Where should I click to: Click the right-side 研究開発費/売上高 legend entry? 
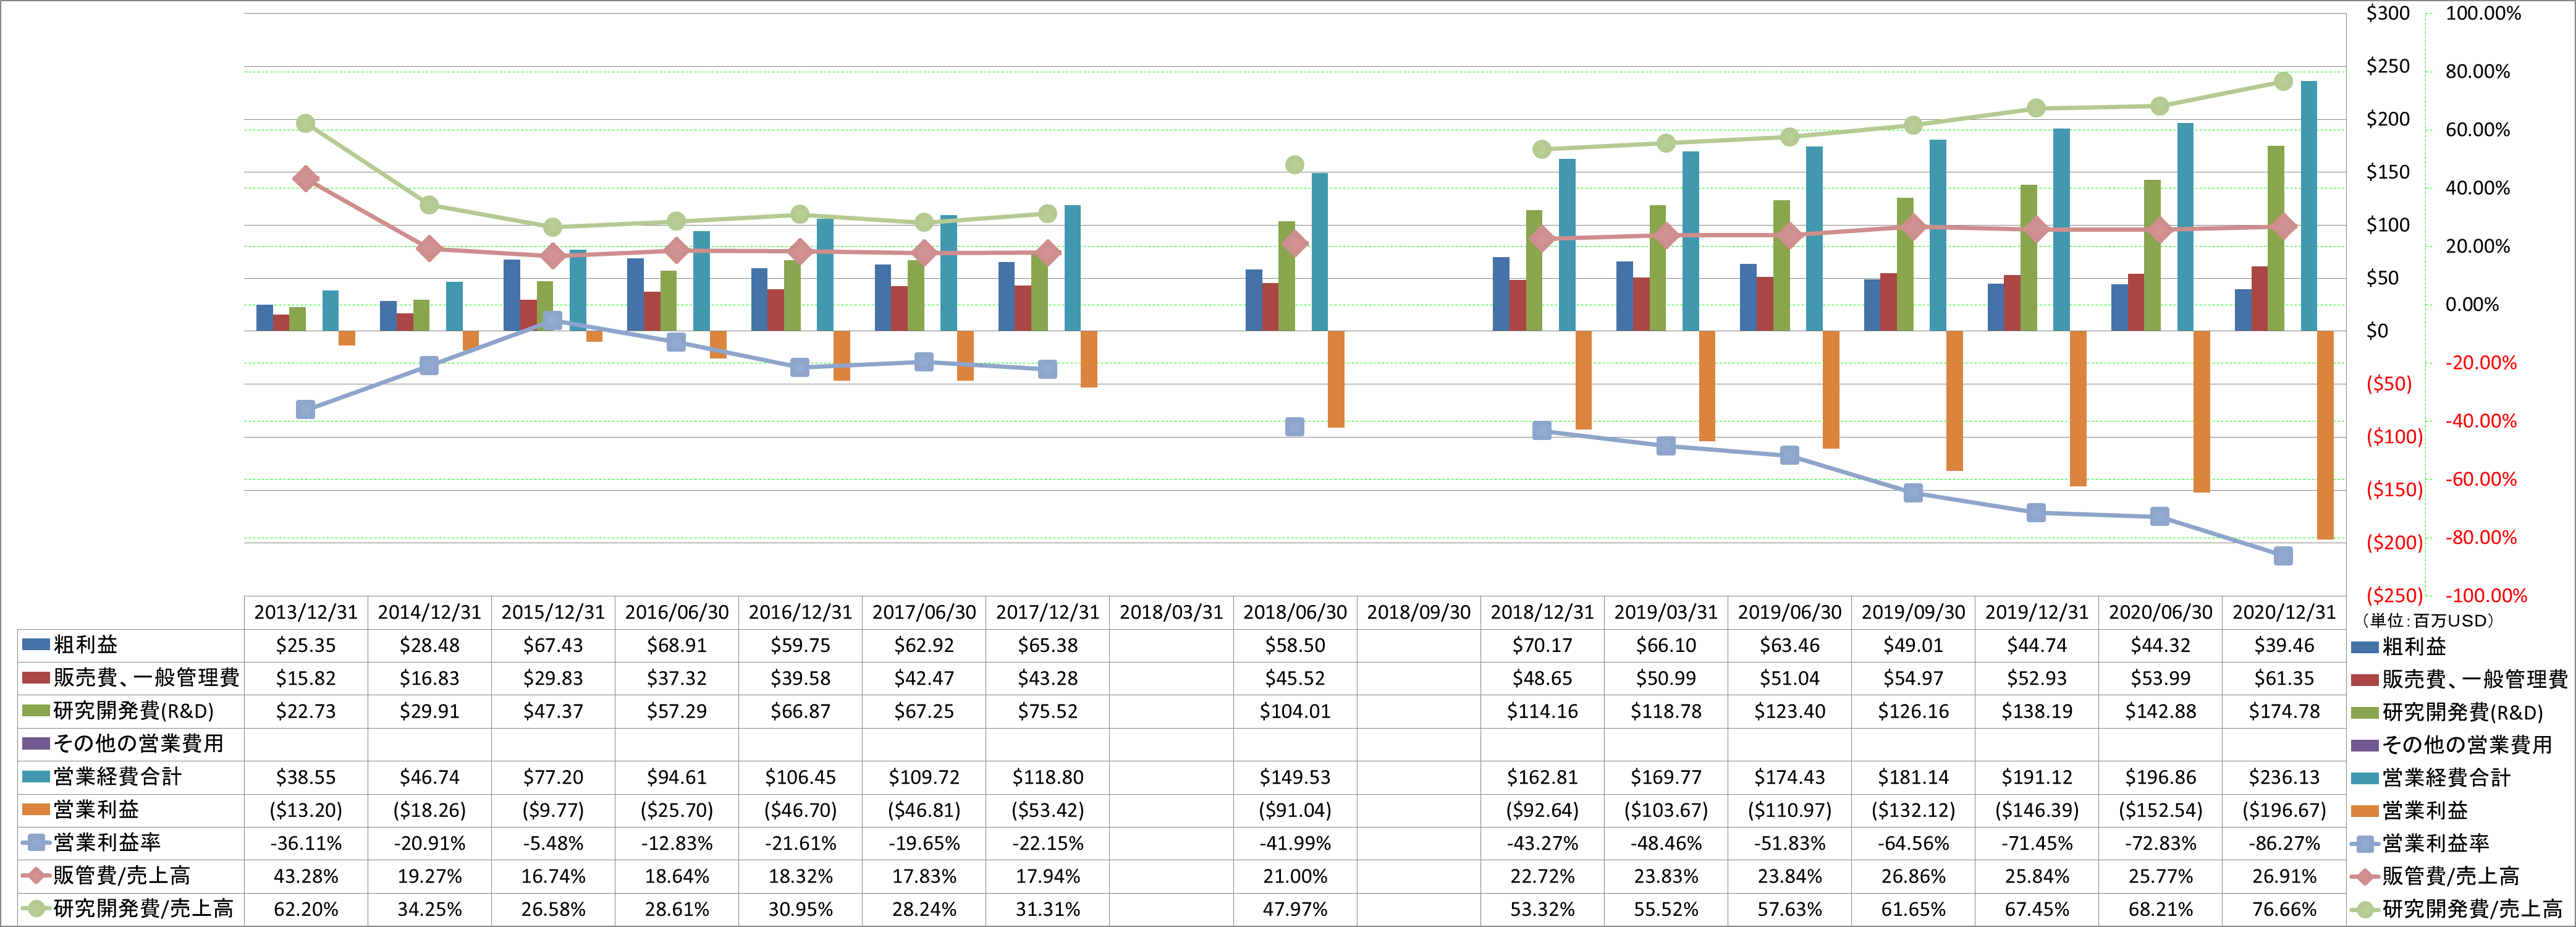(x=2457, y=910)
